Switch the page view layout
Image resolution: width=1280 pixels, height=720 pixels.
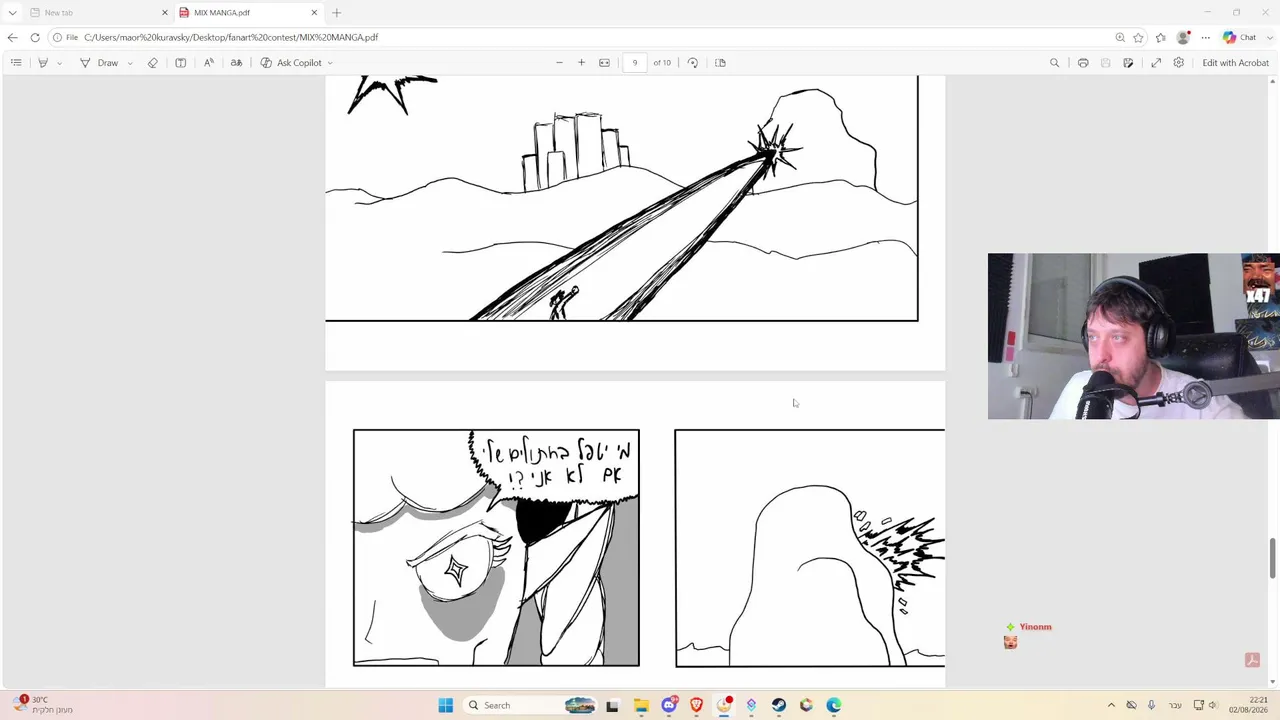[x=720, y=63]
